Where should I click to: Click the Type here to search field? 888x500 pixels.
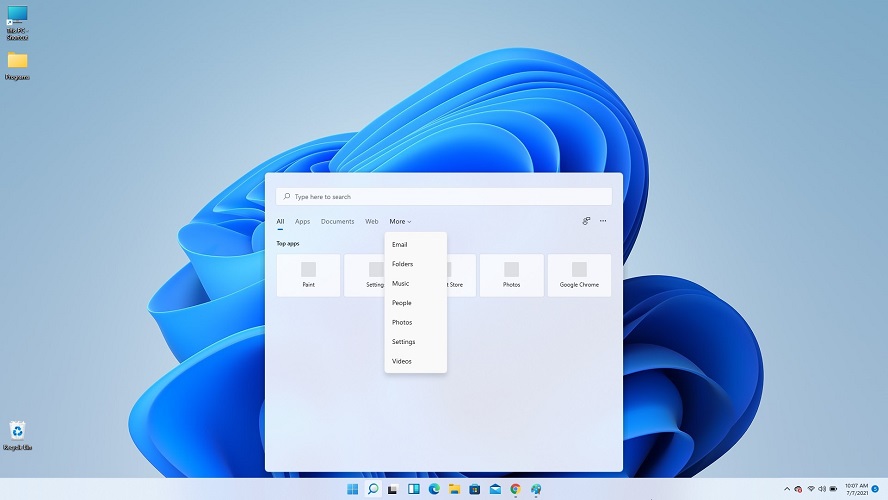pos(444,196)
